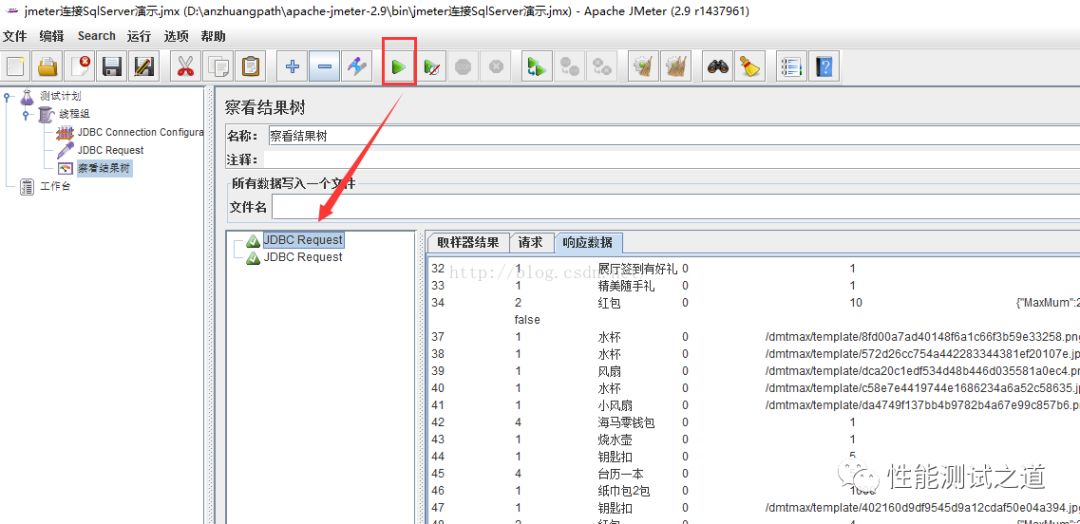Click the Remote Shutdown All icon

(x=603, y=67)
